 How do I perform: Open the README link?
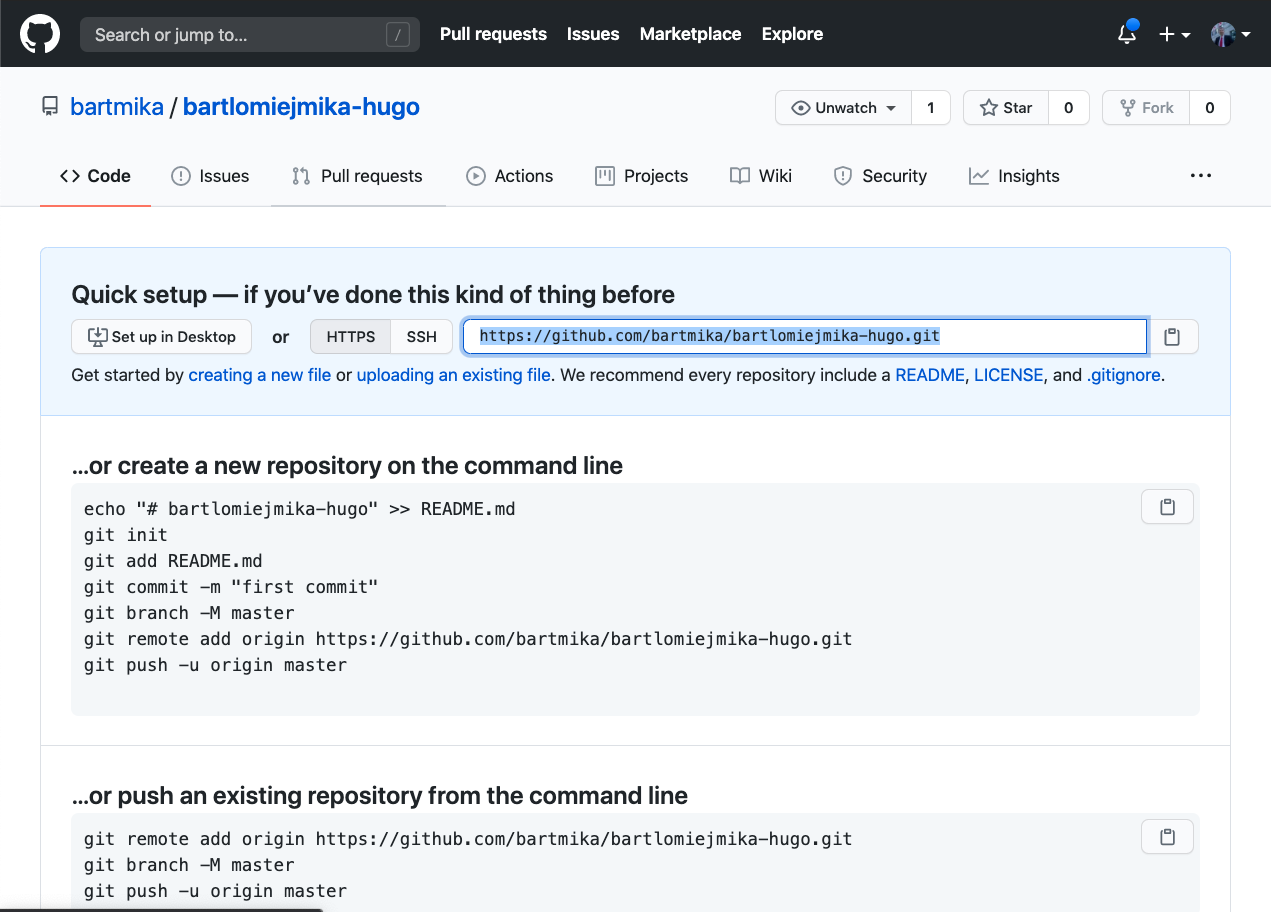[x=930, y=376]
